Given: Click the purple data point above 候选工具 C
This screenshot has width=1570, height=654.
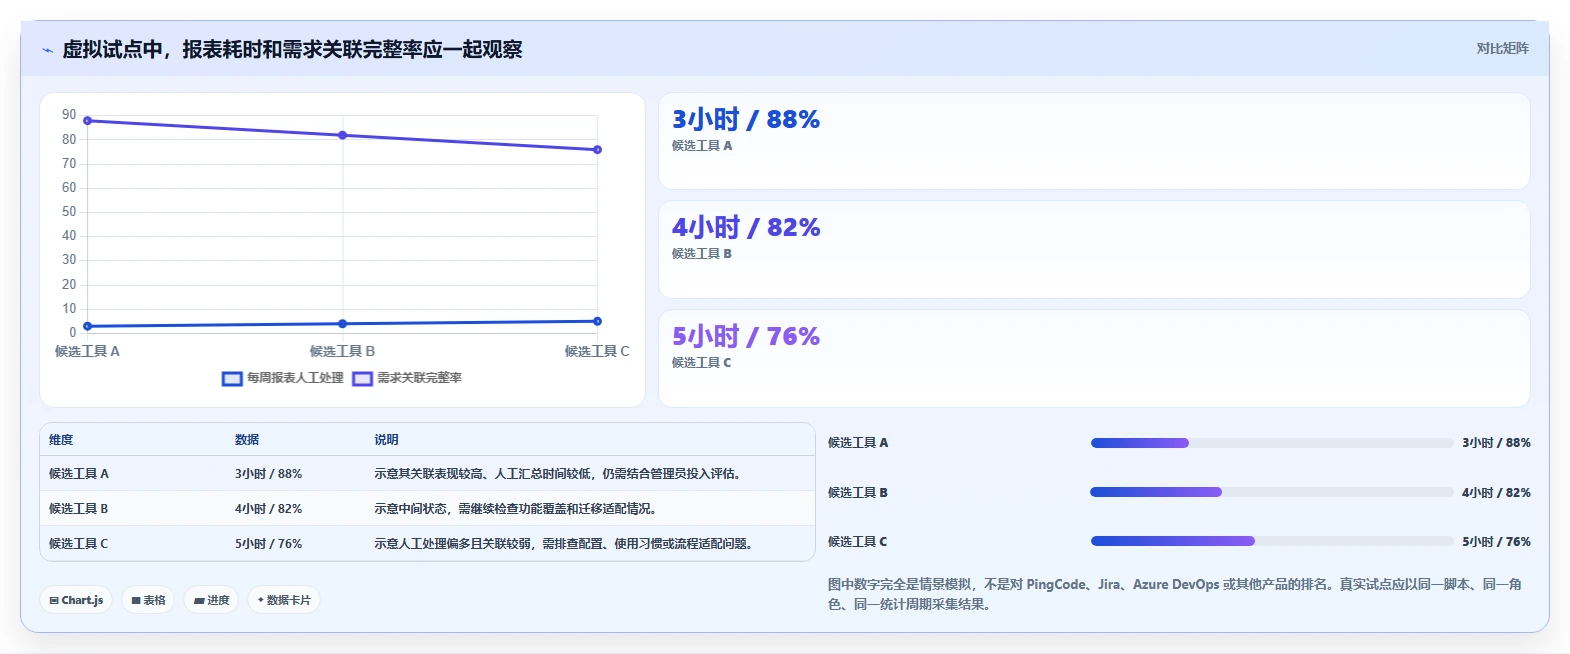Looking at the screenshot, I should click(x=597, y=150).
